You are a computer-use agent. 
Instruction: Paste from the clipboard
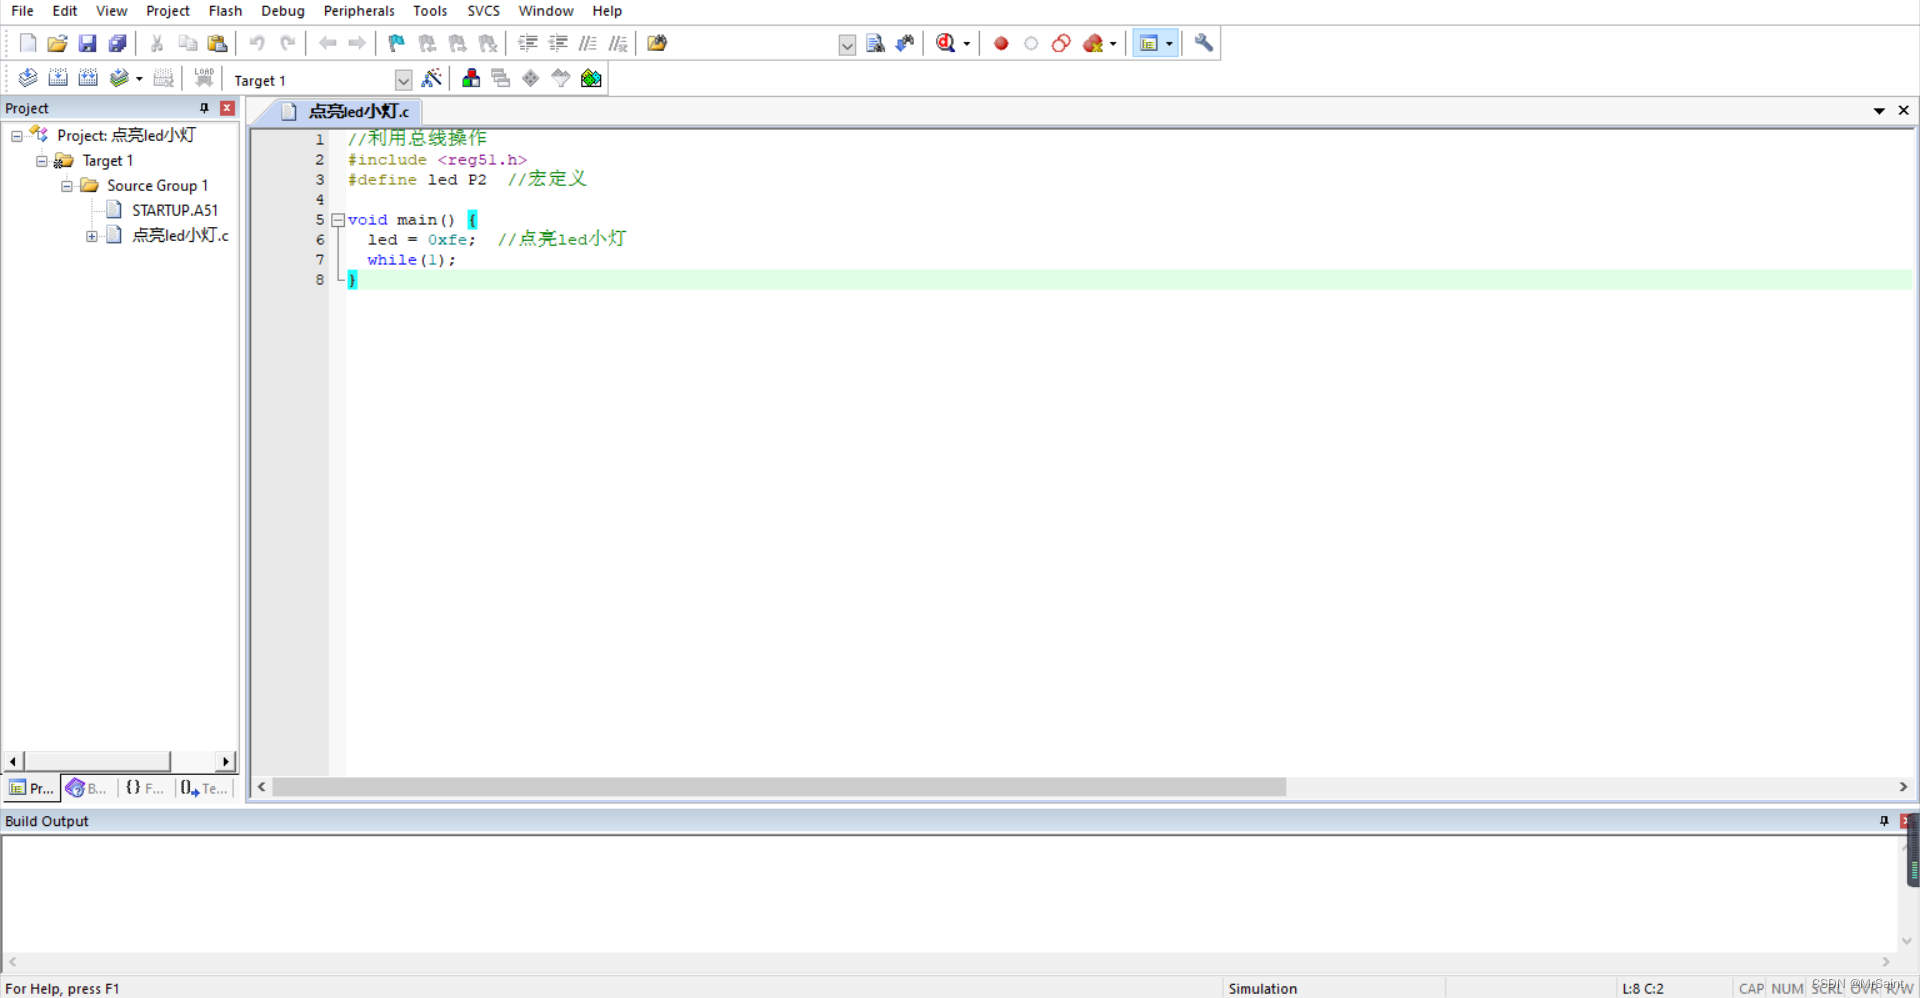click(x=217, y=43)
